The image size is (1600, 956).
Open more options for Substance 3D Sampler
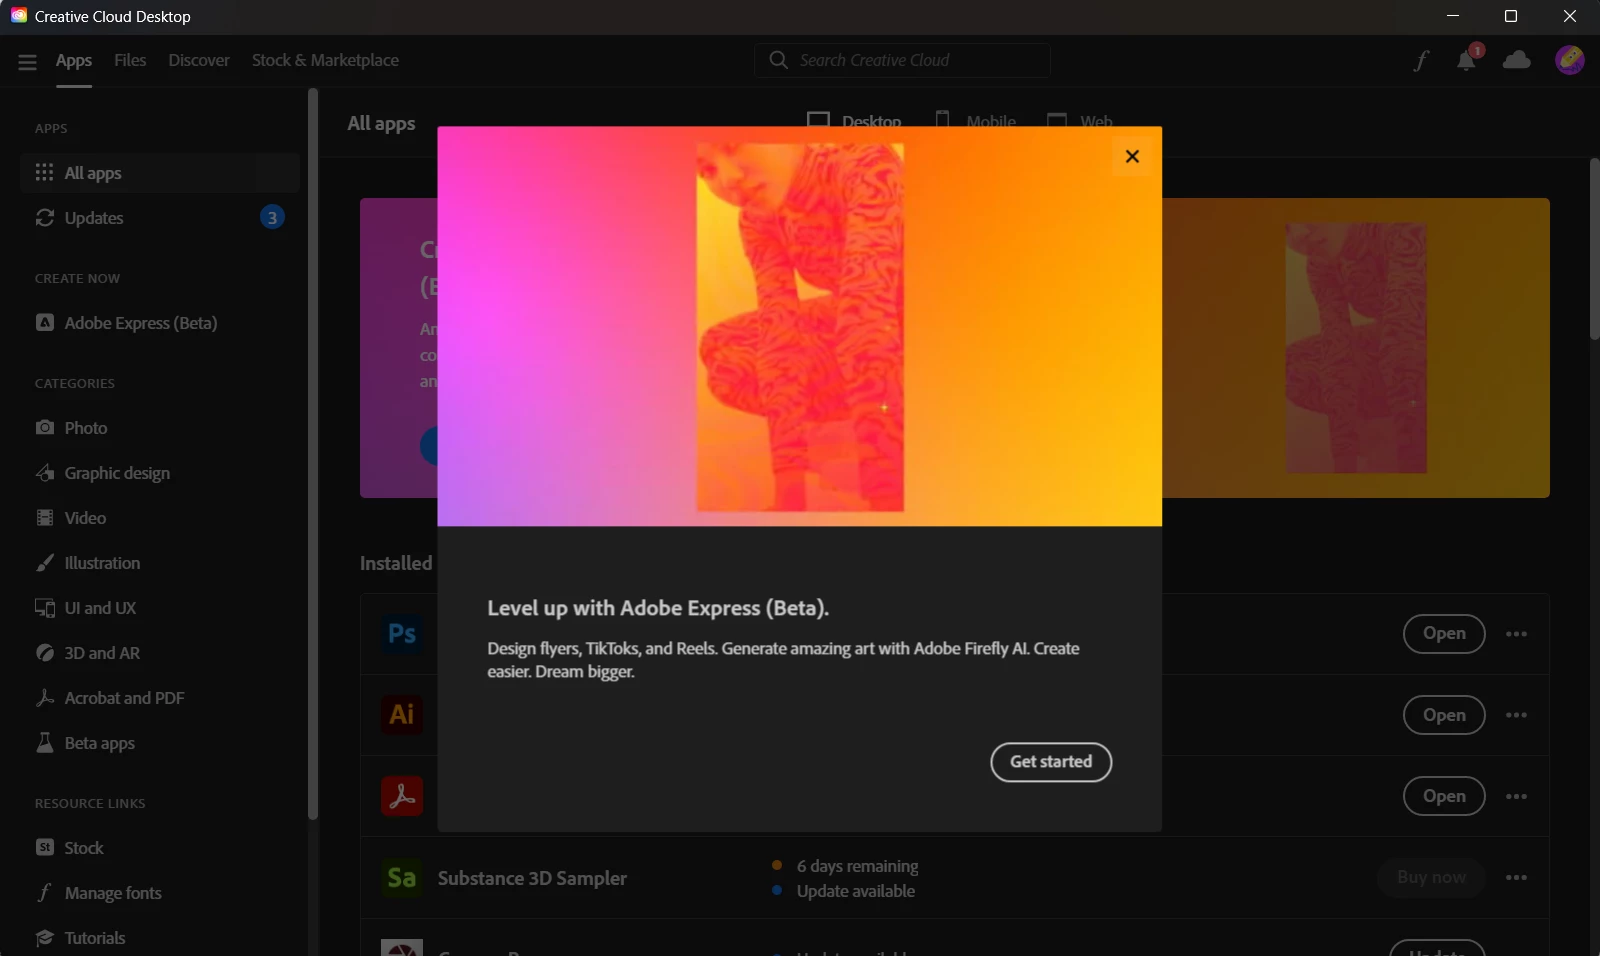pyautogui.click(x=1516, y=877)
